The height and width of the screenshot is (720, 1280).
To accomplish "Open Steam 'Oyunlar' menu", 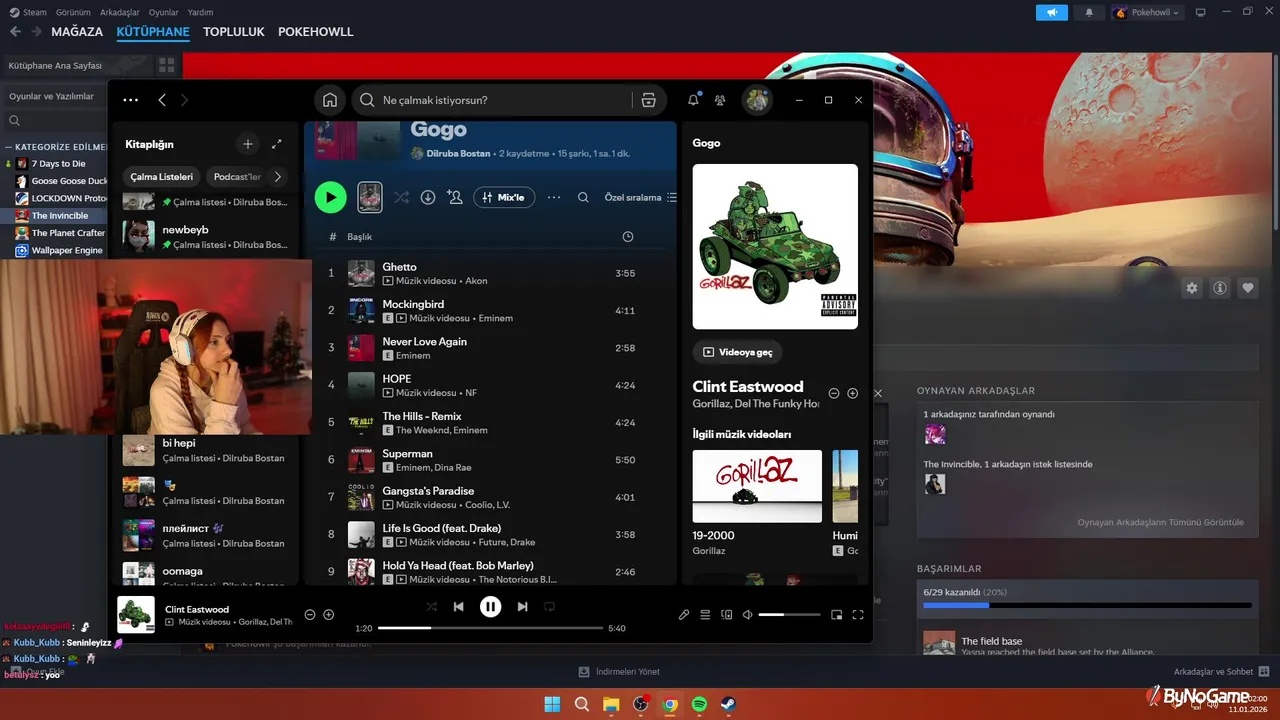I will (164, 12).
